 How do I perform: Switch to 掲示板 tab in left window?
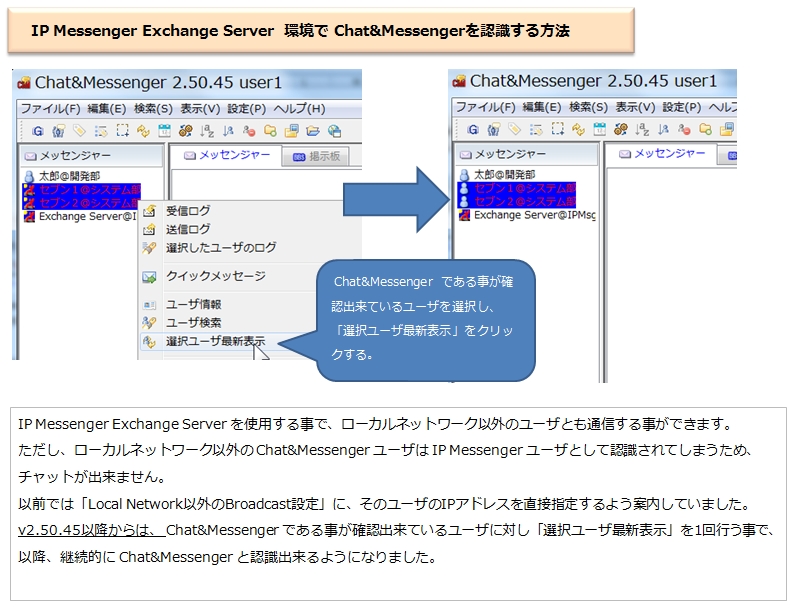[317, 156]
